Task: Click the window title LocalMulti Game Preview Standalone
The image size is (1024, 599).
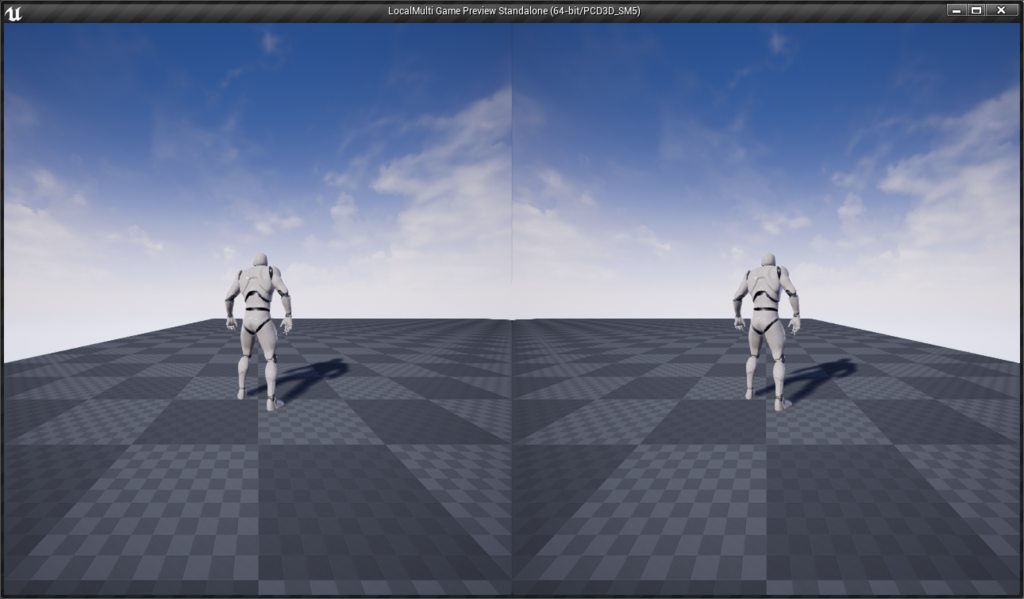Action: (514, 11)
